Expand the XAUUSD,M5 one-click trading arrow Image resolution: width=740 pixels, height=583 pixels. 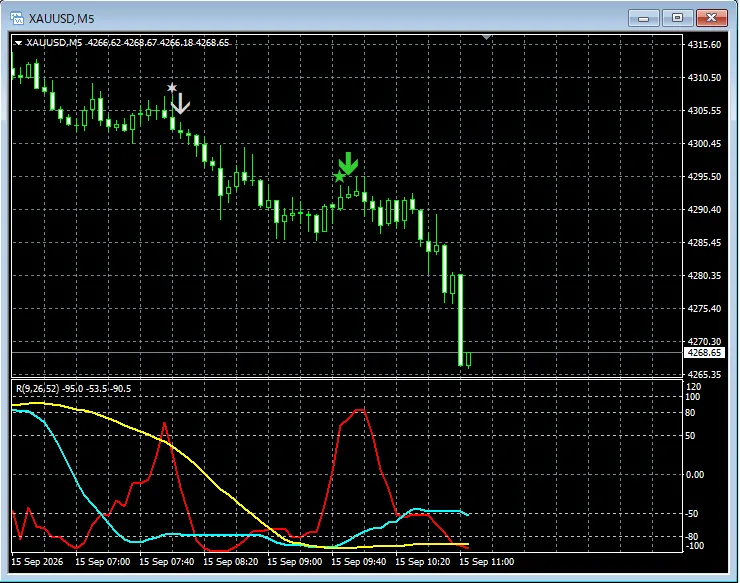(x=18, y=43)
